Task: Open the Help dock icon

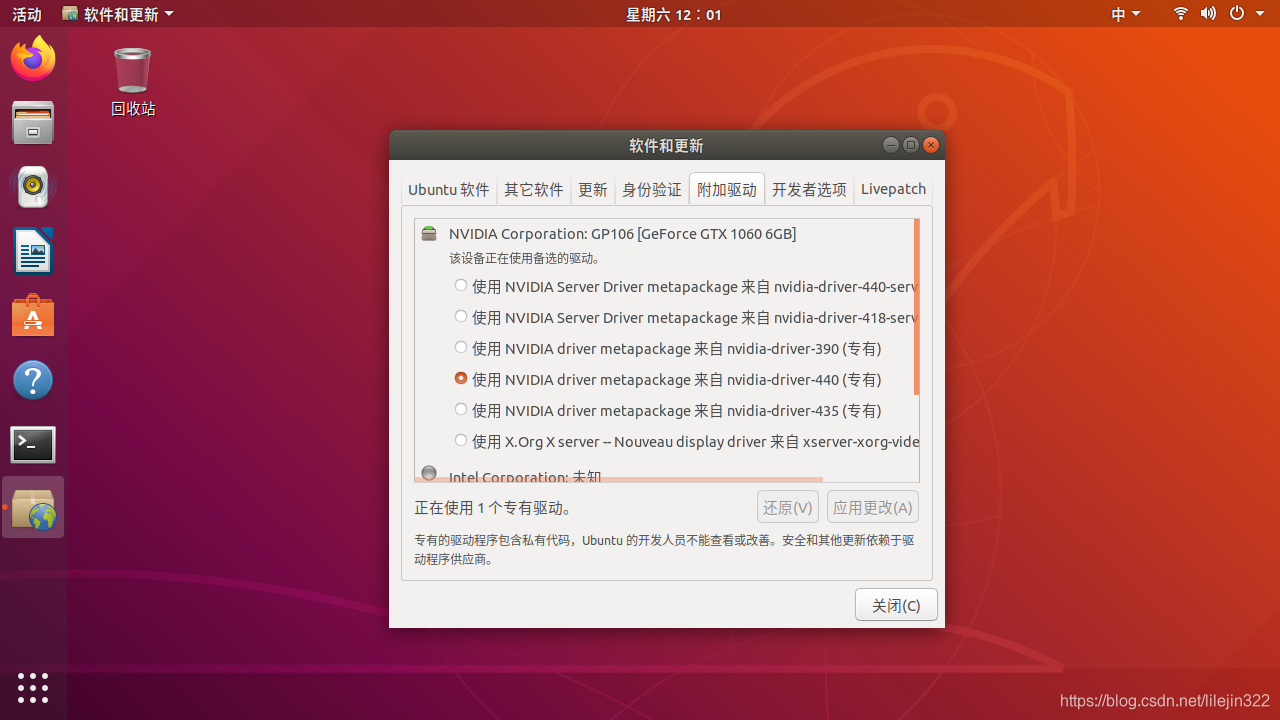Action: [x=33, y=380]
